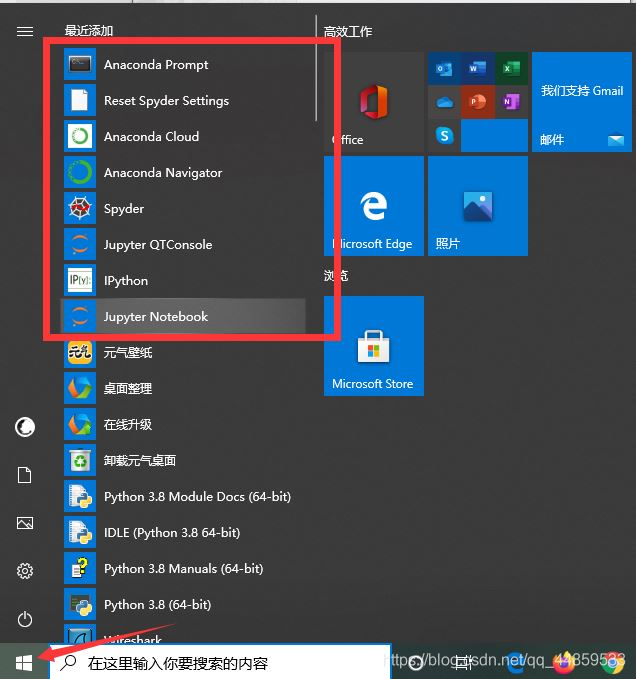Open the 邮件 (Mail) tile
Screen dimensions: 636x679
pyautogui.click(x=581, y=103)
